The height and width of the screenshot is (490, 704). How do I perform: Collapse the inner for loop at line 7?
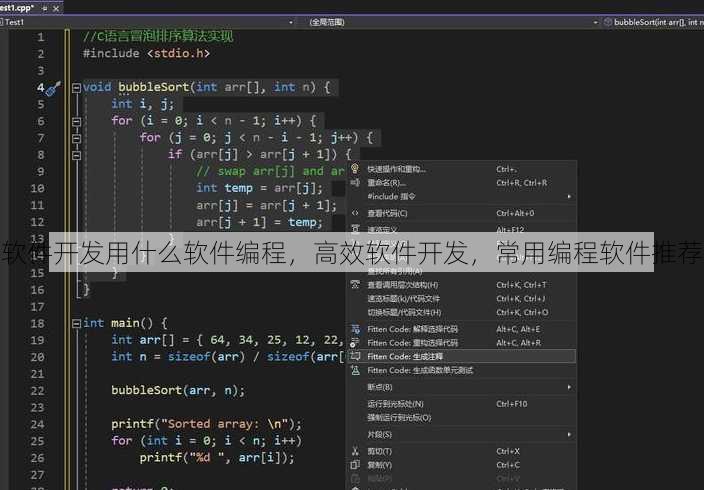[x=76, y=138]
